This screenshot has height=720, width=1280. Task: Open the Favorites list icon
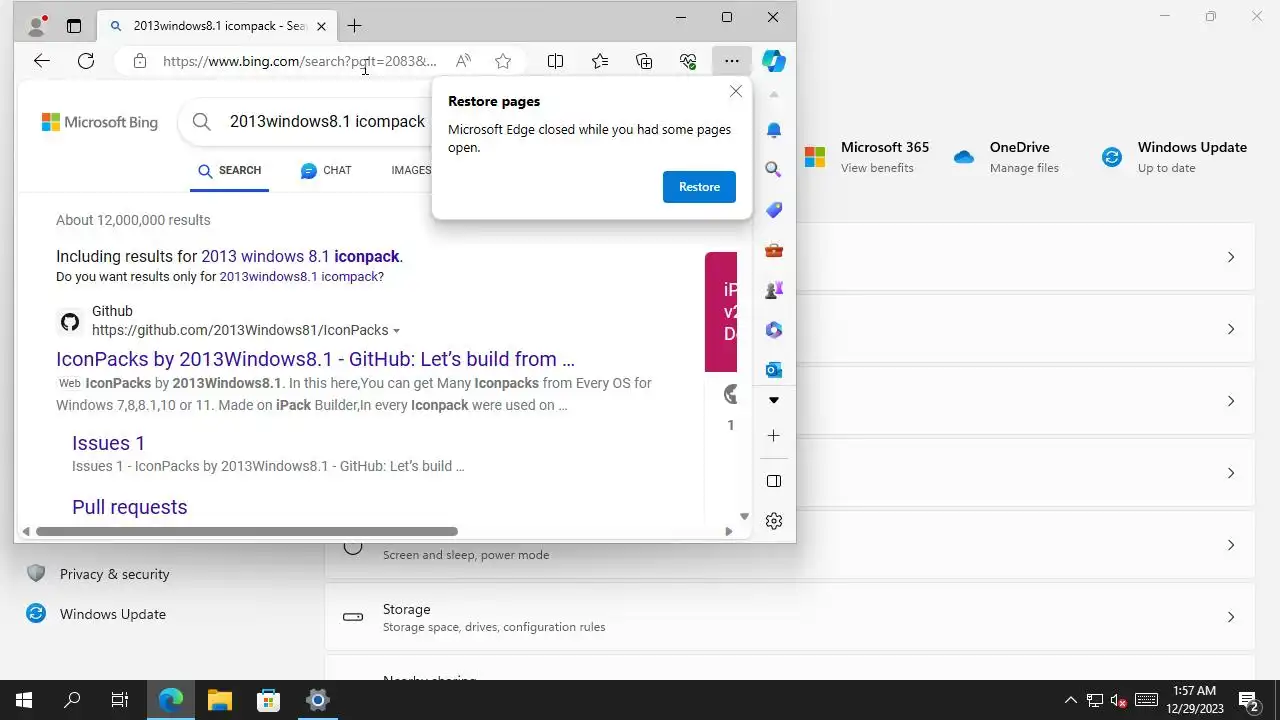600,61
